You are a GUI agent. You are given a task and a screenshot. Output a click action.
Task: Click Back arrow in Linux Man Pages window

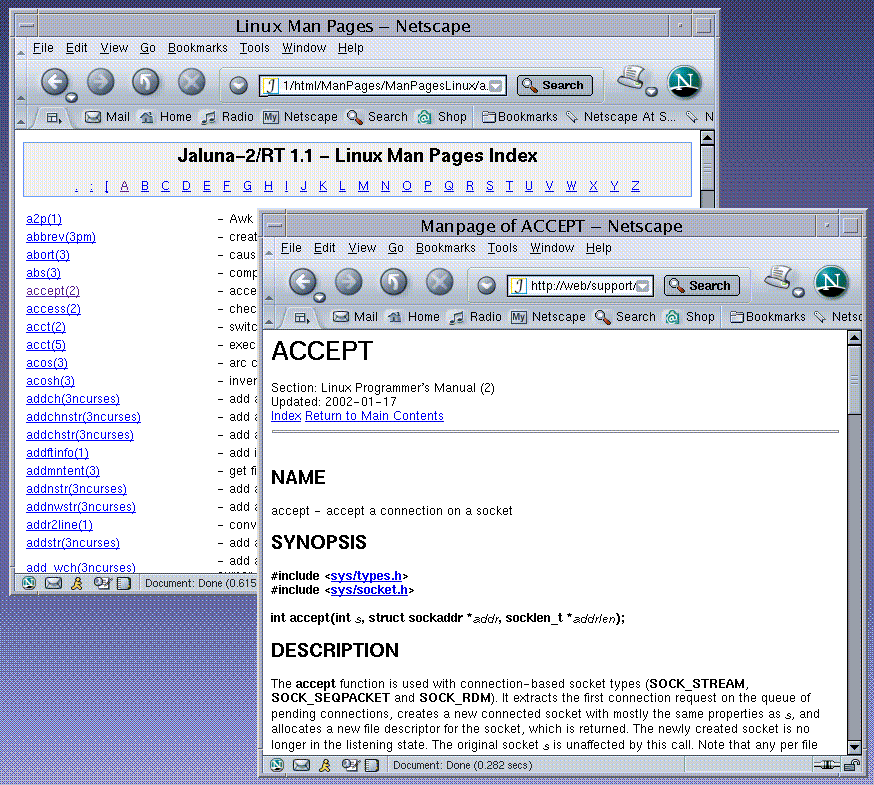(55, 83)
